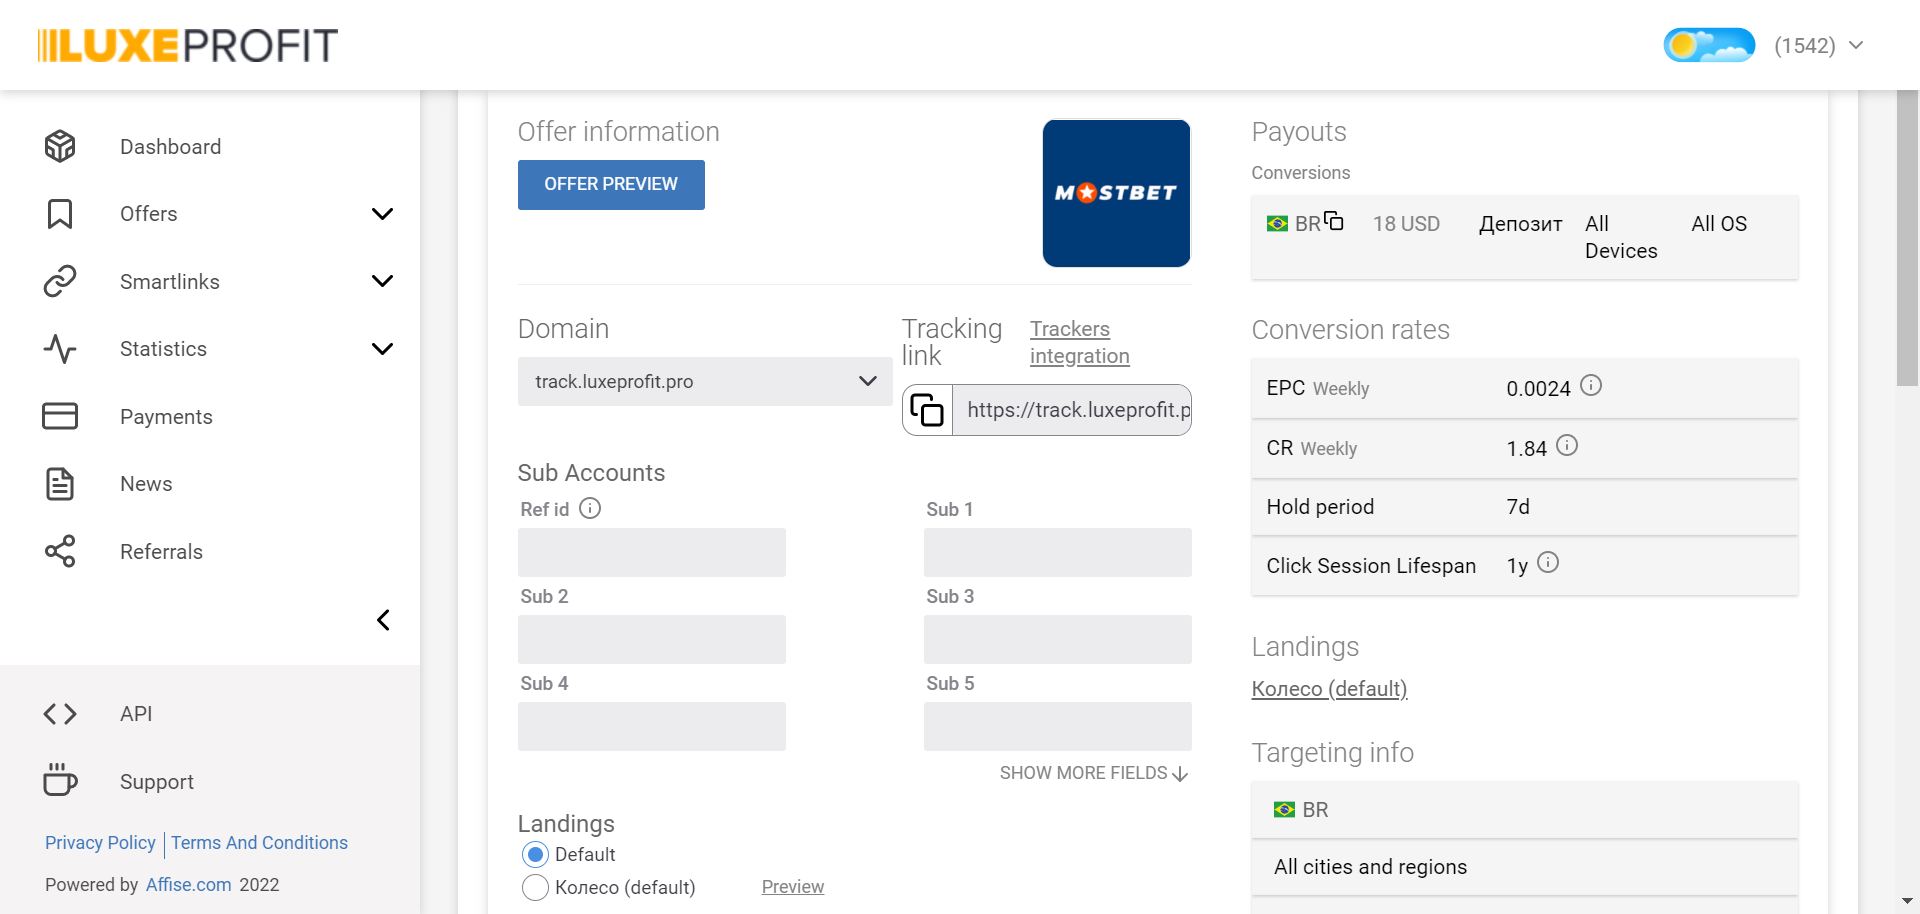Open Terms And Conditions link

coord(259,843)
